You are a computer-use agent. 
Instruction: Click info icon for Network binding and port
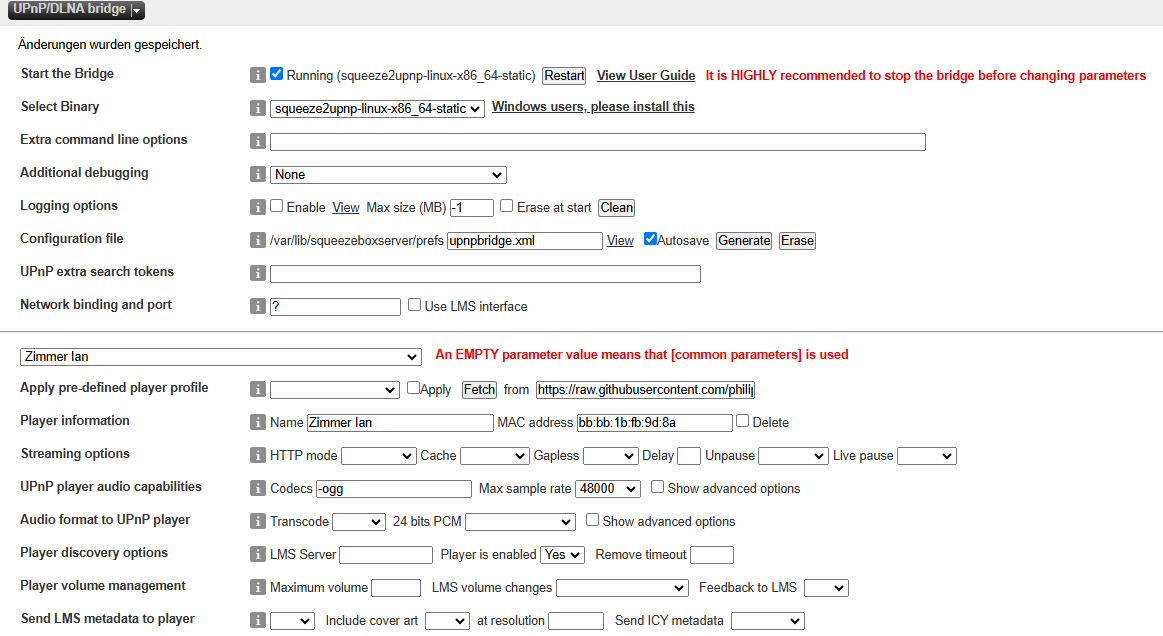pos(257,306)
